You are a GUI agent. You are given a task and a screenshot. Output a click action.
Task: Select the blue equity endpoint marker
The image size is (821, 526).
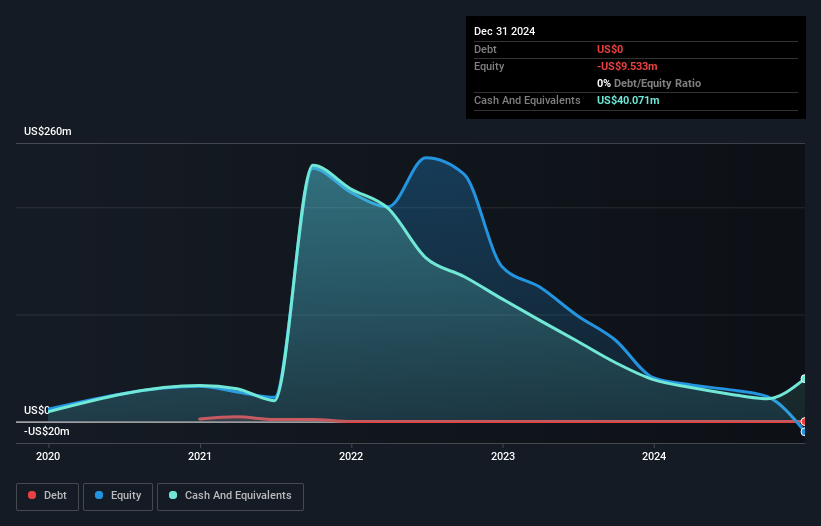point(804,432)
